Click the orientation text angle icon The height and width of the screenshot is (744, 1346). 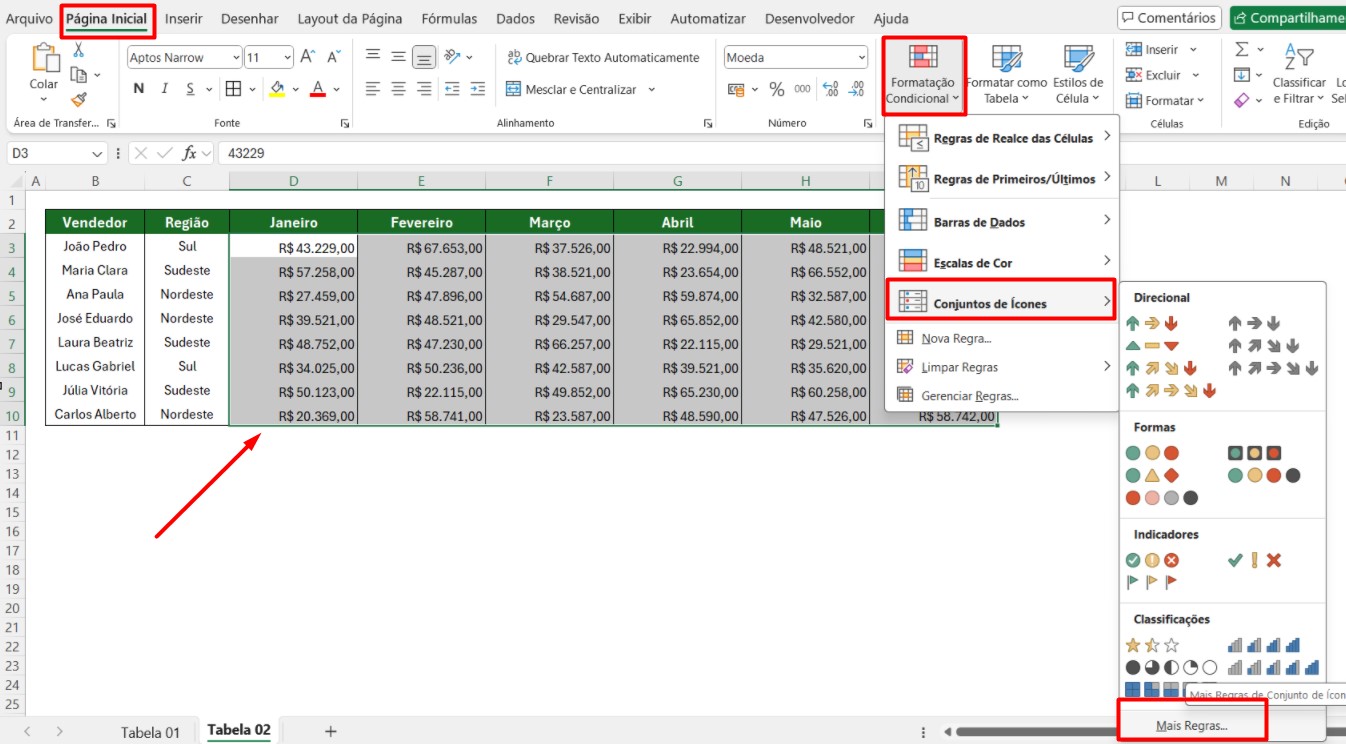pyautogui.click(x=452, y=57)
